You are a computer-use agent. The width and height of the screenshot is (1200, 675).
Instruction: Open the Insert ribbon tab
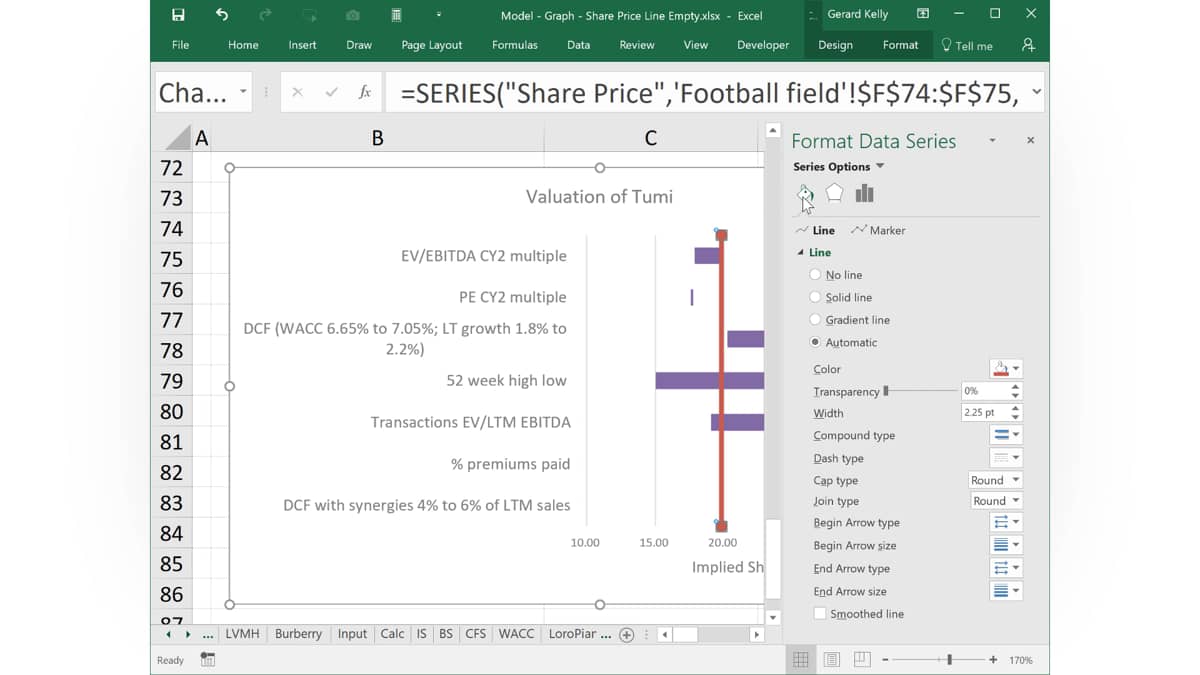click(302, 45)
